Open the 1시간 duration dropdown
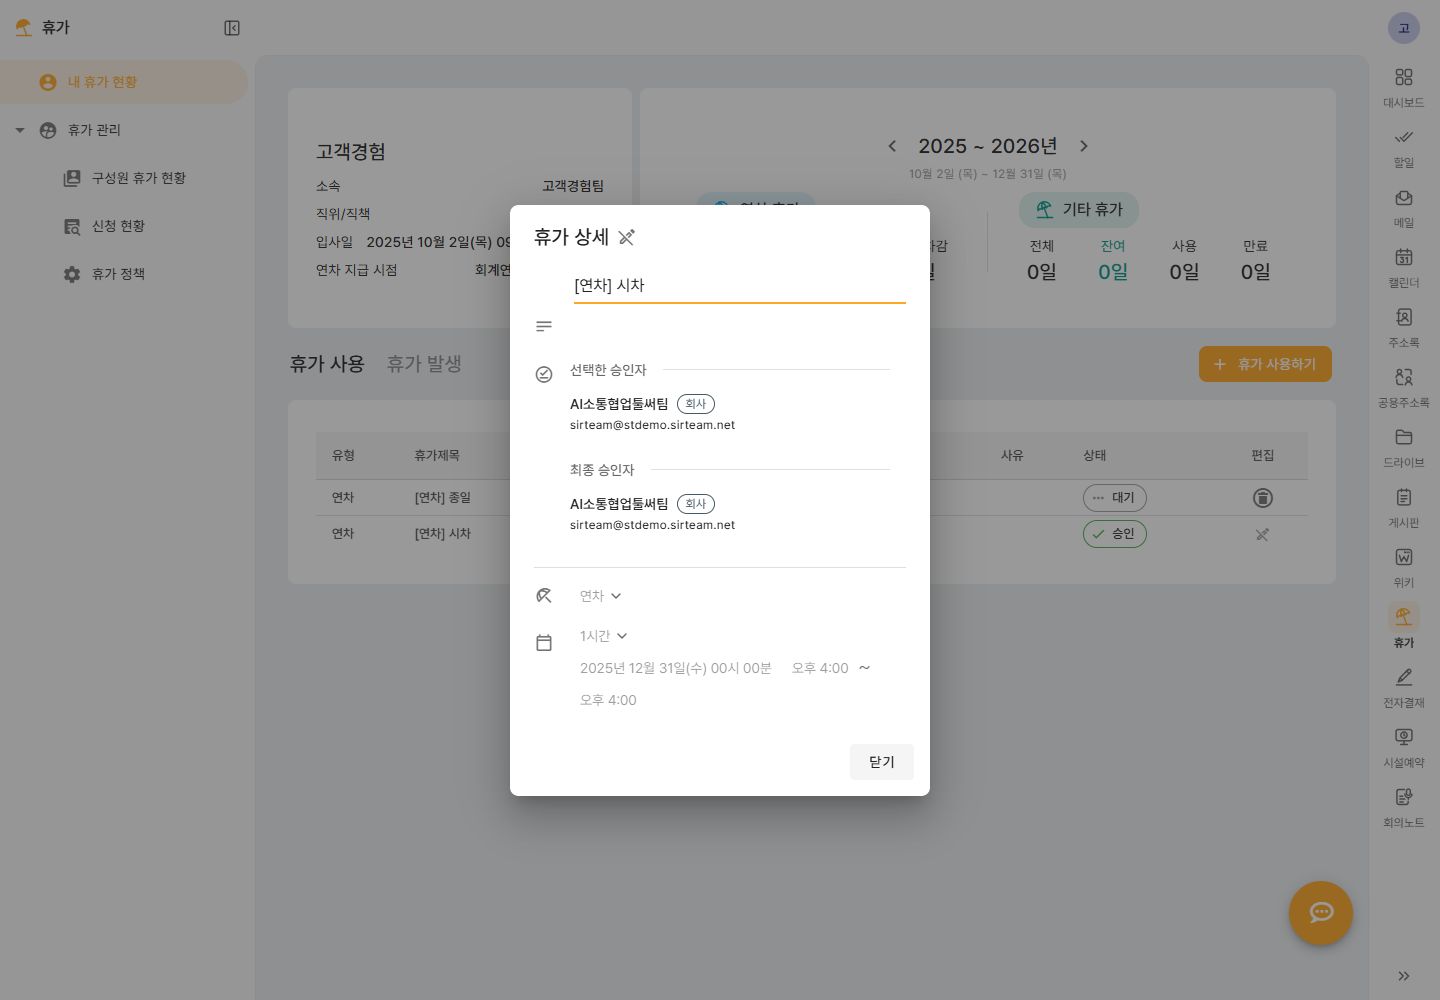1440x1000 pixels. tap(604, 636)
